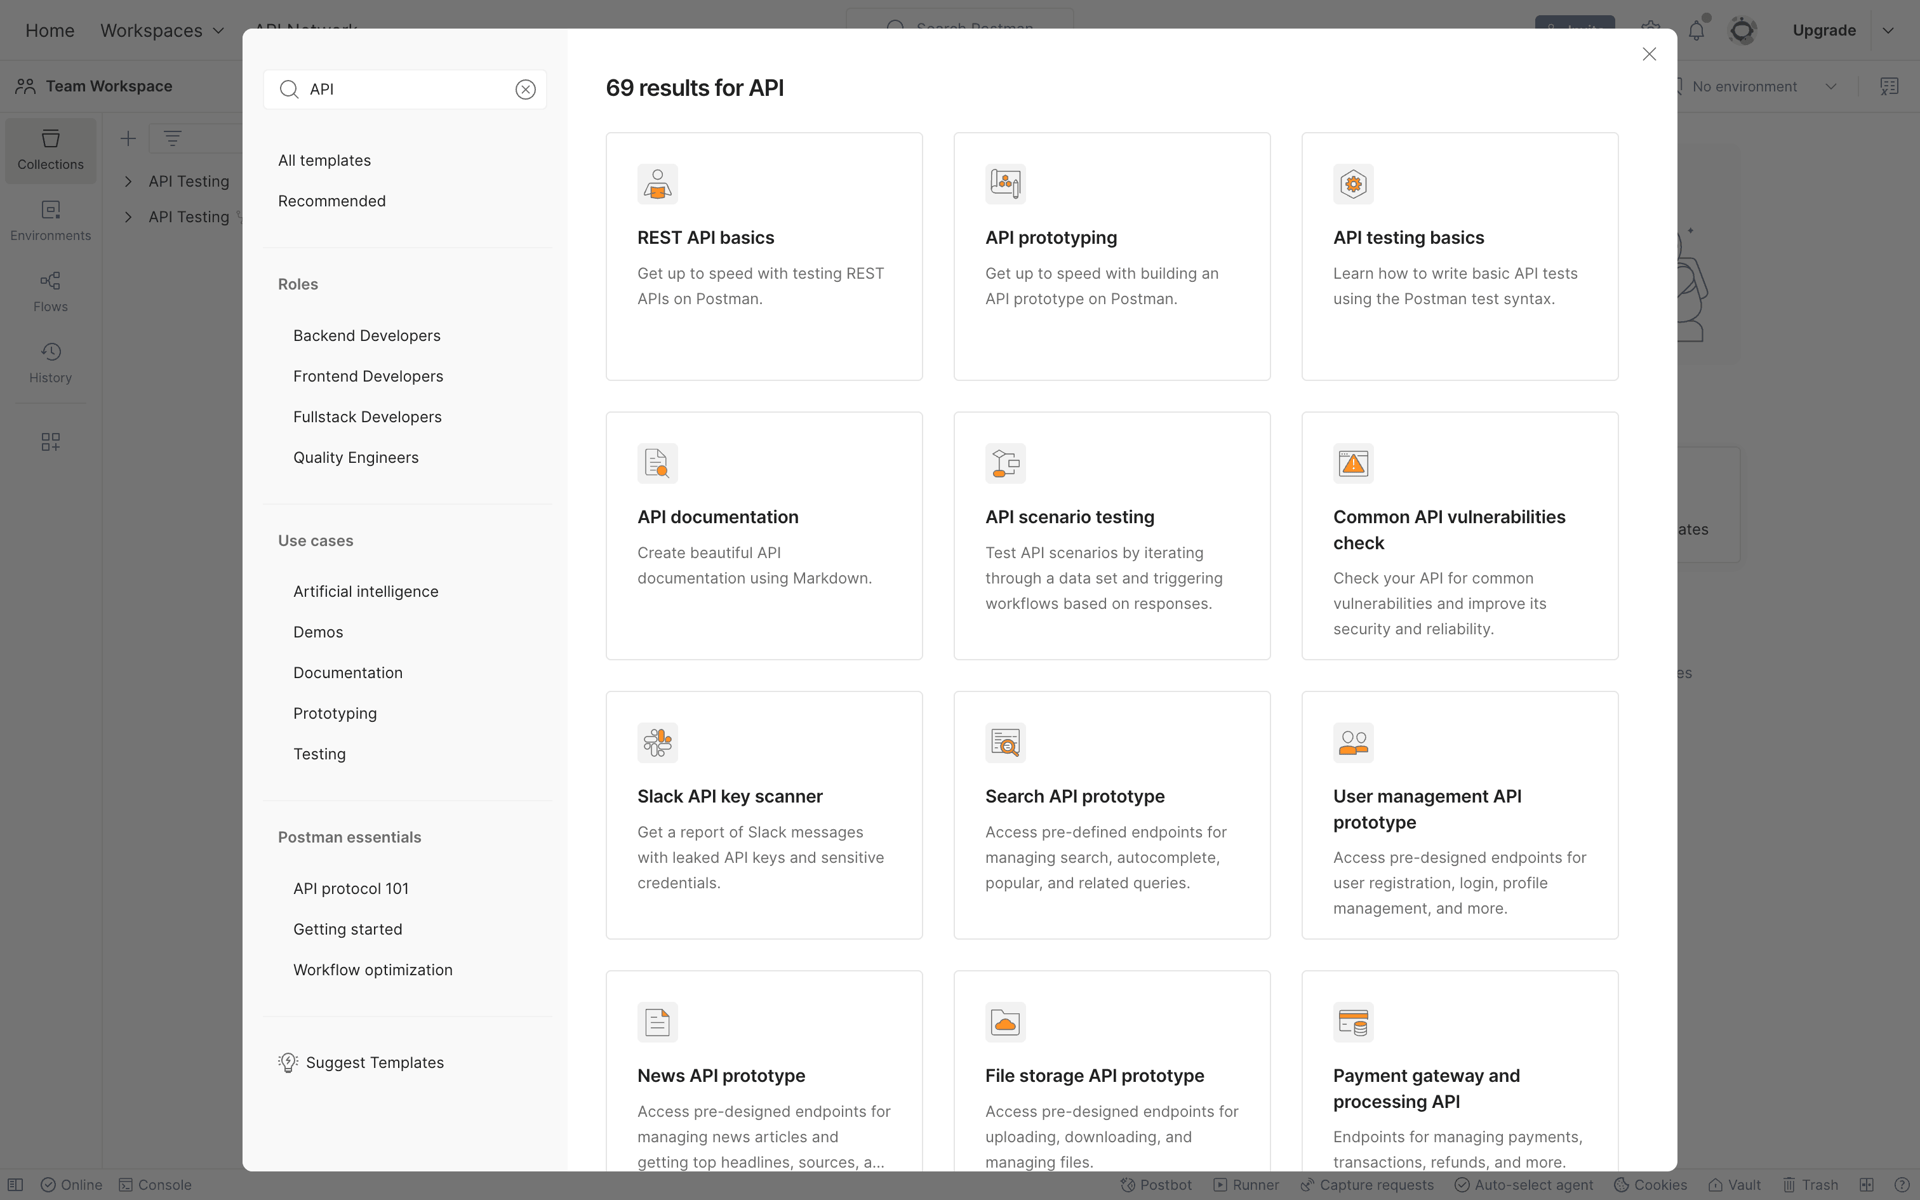
Task: Filter by Demos use case
Action: [x=318, y=632]
